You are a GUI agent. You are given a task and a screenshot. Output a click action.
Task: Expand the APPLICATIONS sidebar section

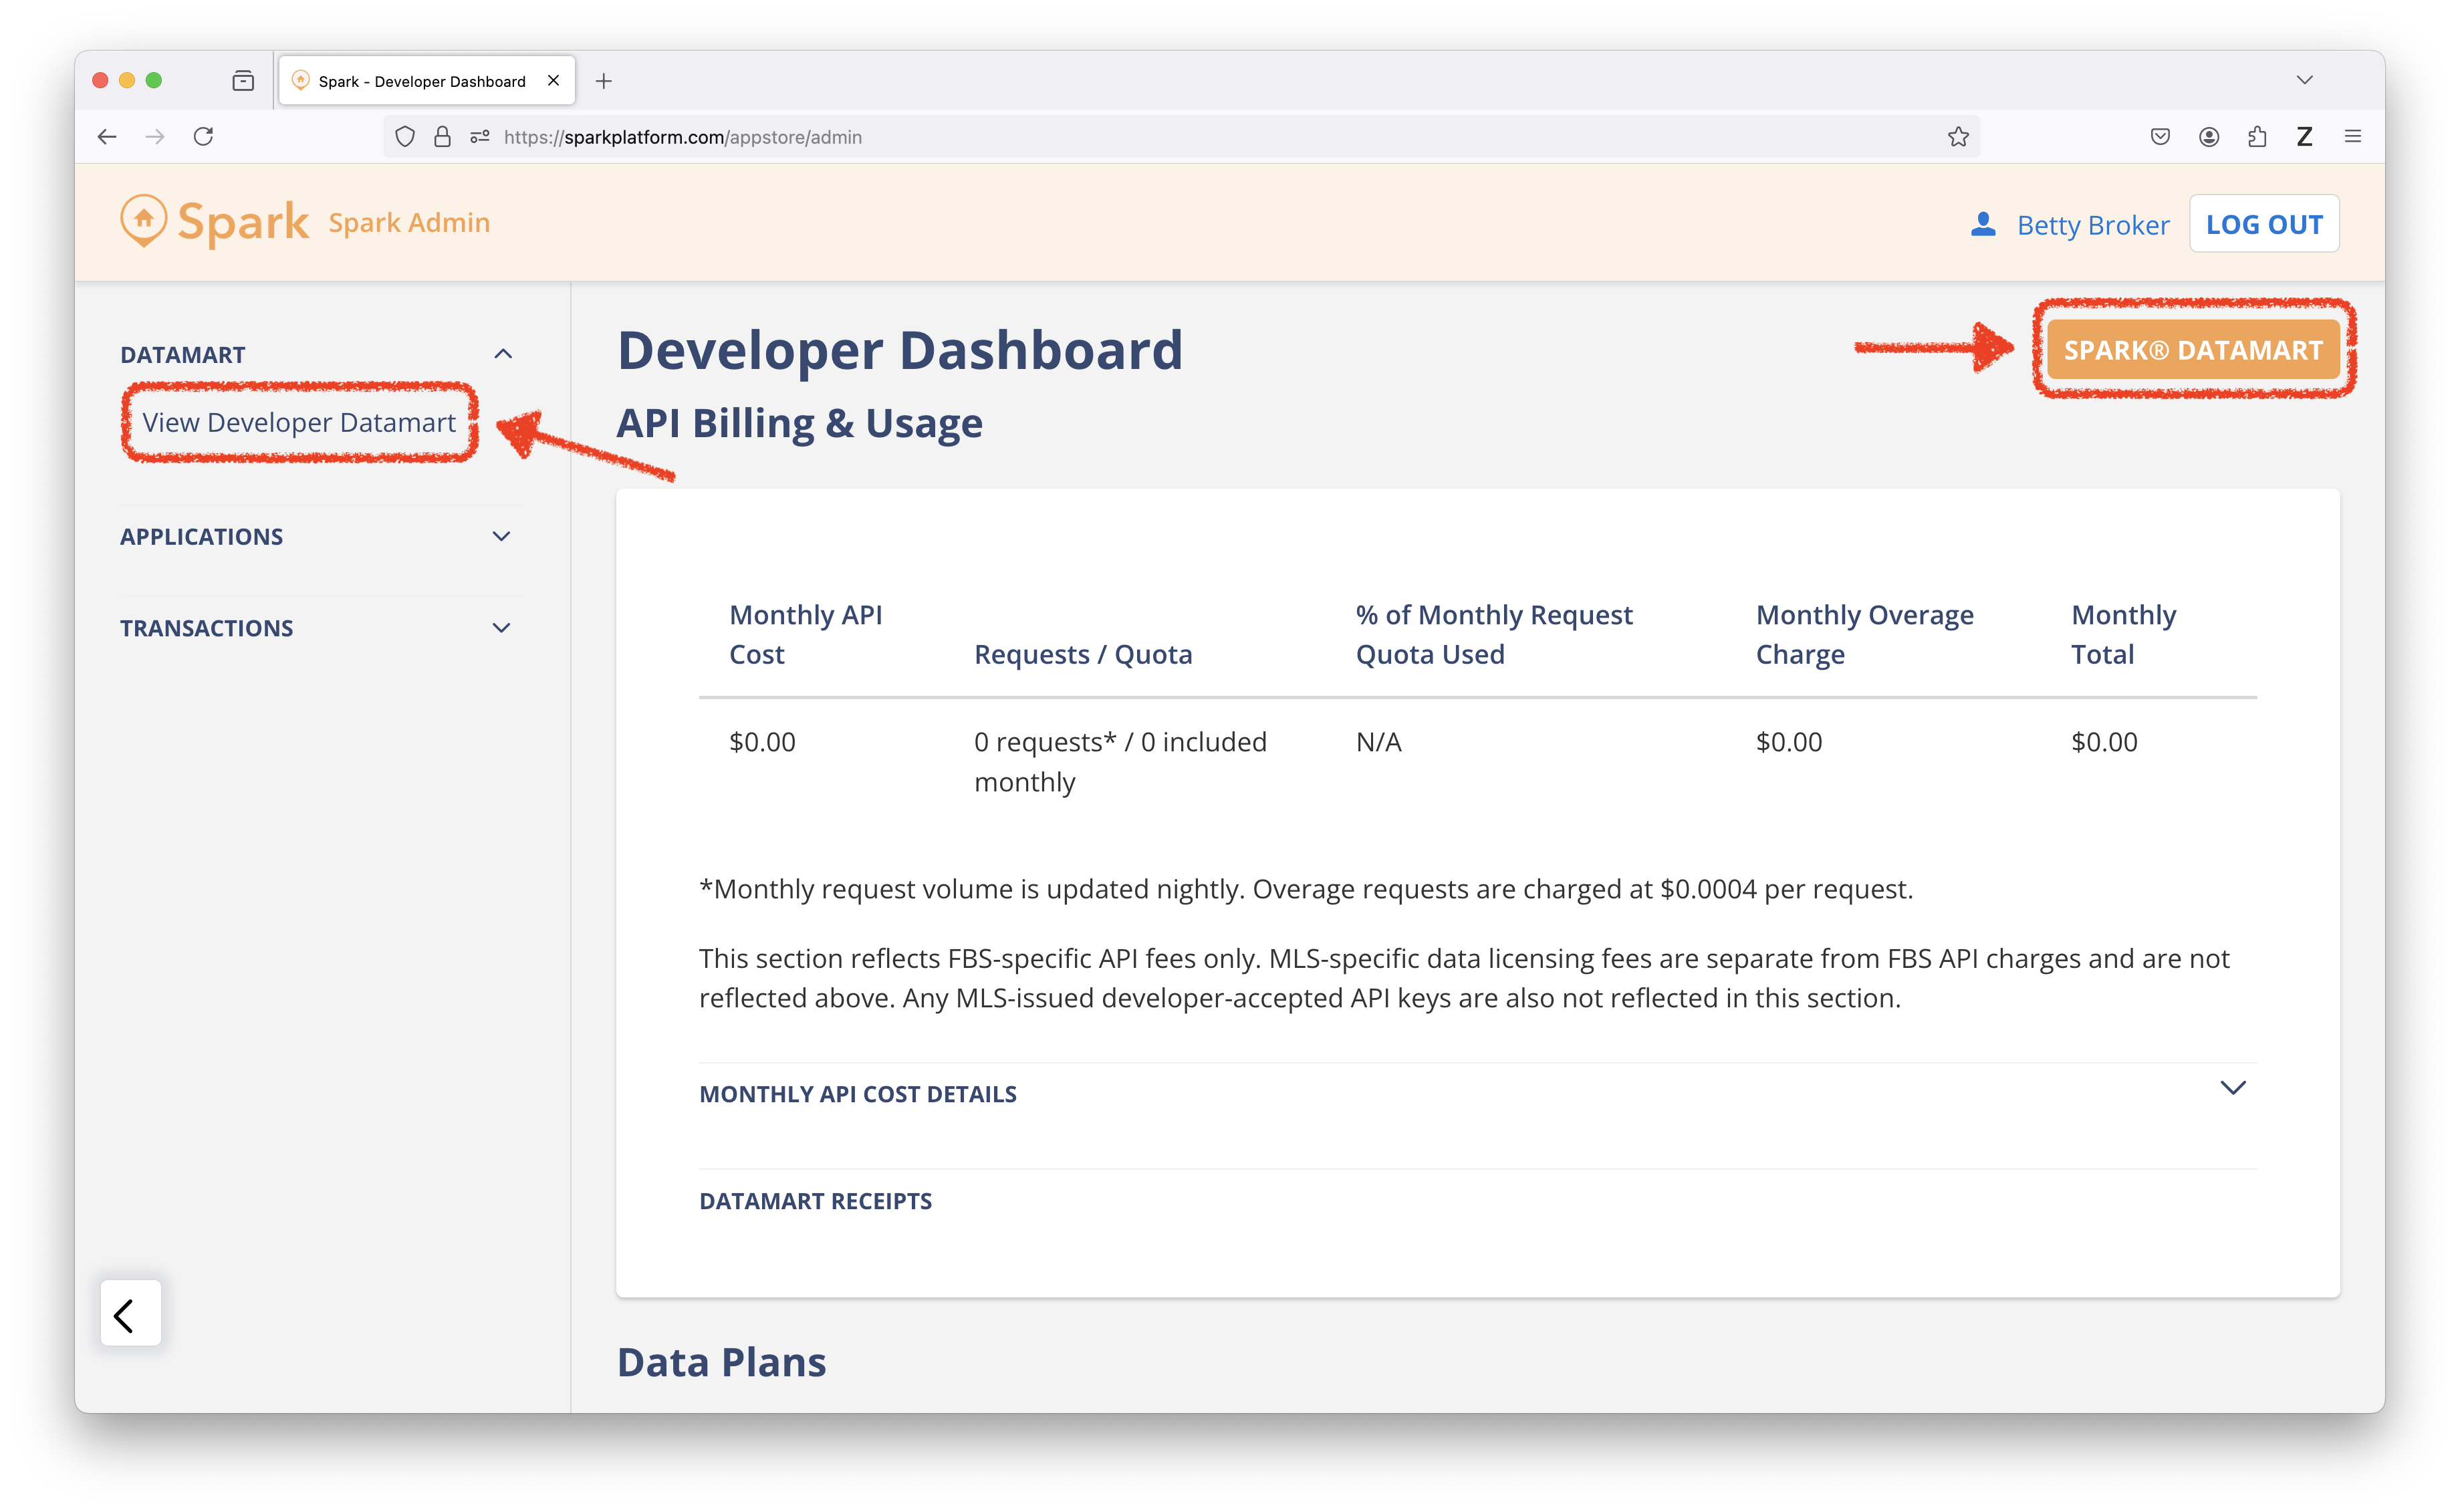[501, 536]
